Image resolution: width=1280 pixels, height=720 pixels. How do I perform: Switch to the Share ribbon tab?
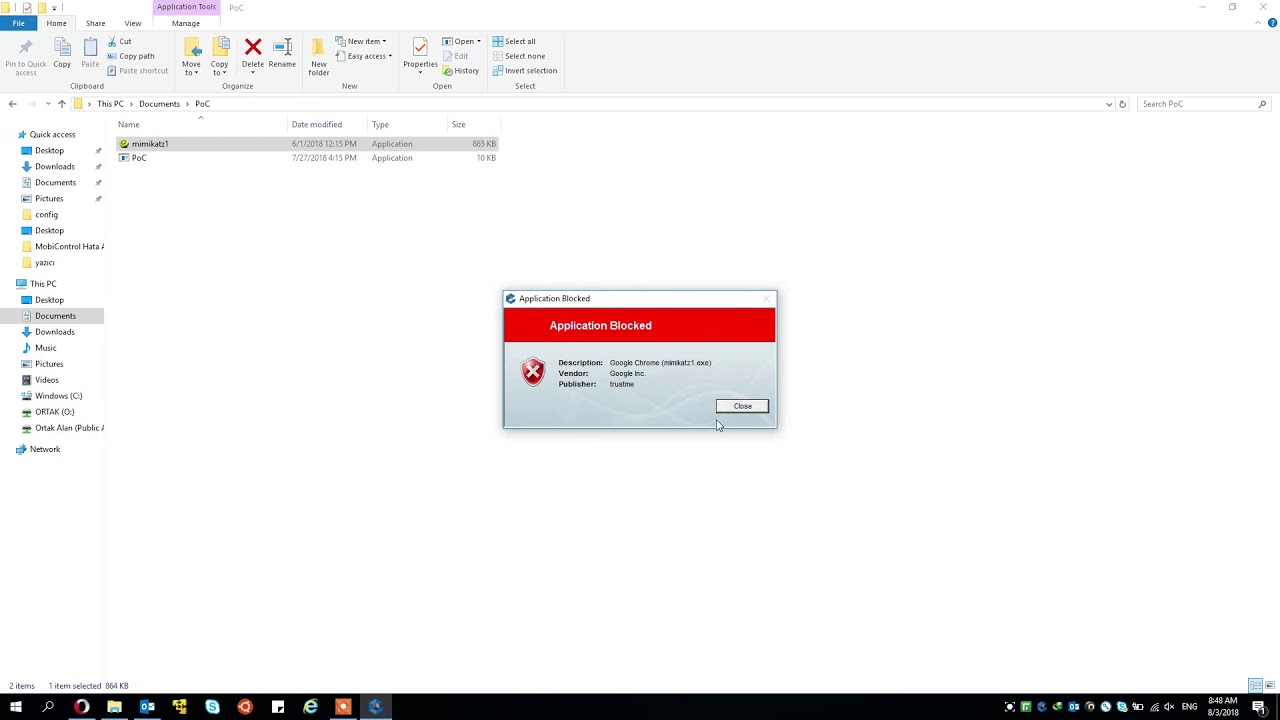point(95,23)
